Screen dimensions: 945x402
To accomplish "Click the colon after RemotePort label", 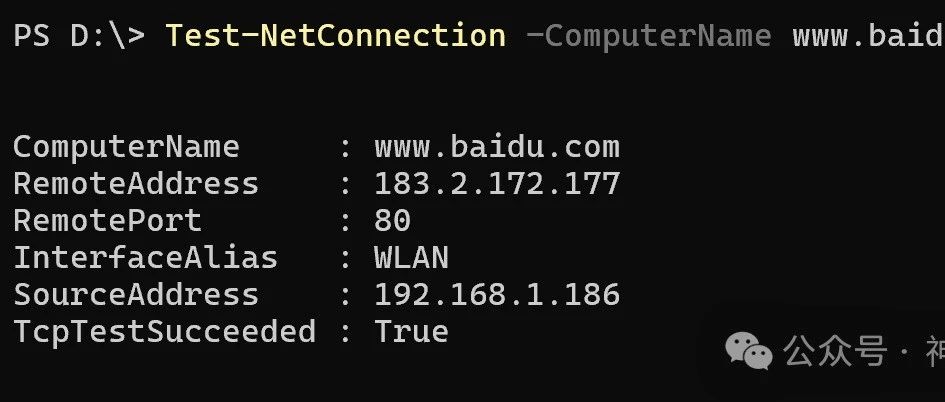I will pos(345,222).
